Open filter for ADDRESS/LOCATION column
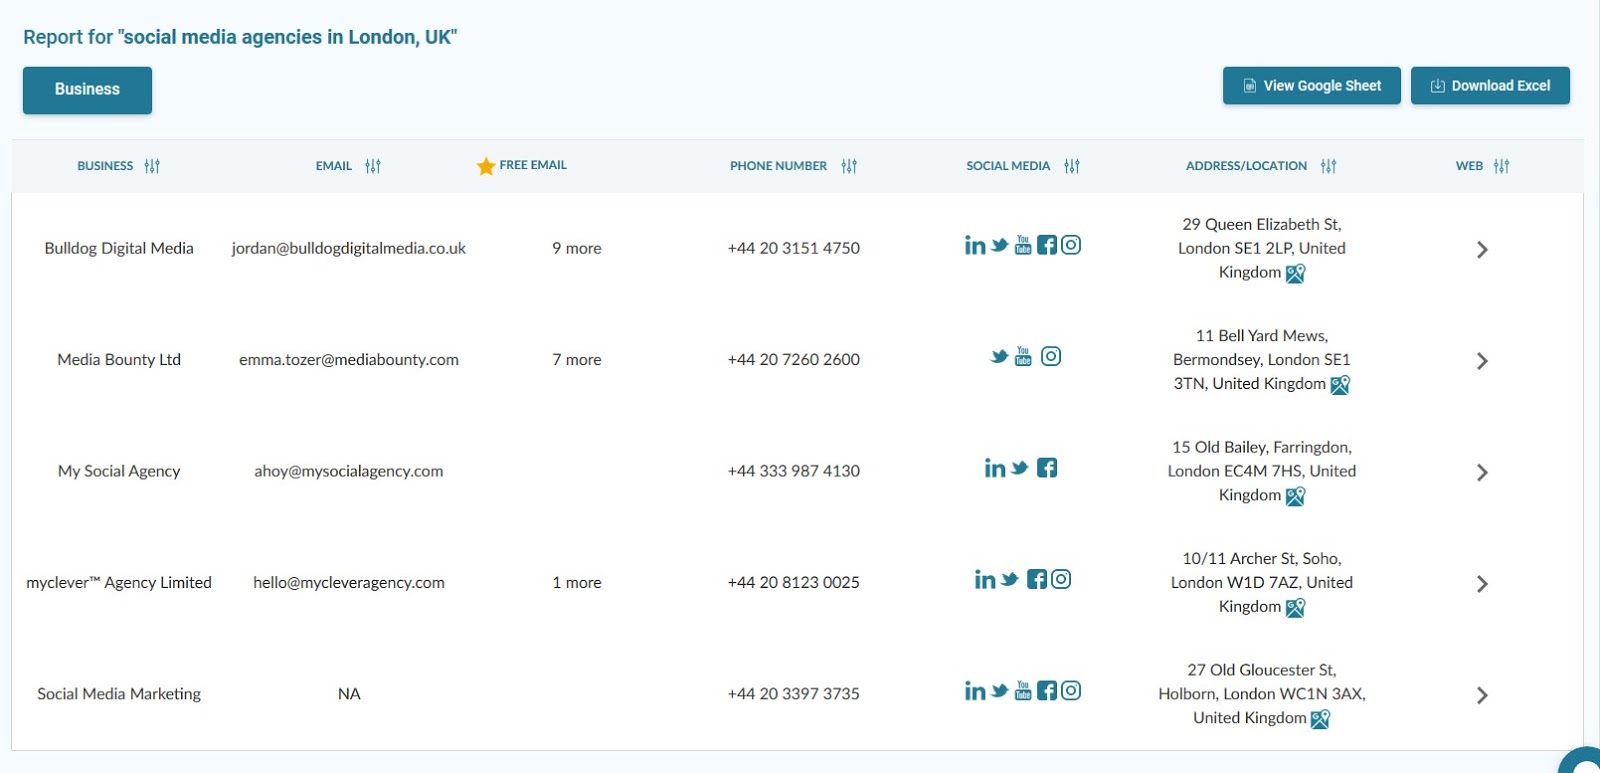The height and width of the screenshot is (773, 1600). [1328, 166]
